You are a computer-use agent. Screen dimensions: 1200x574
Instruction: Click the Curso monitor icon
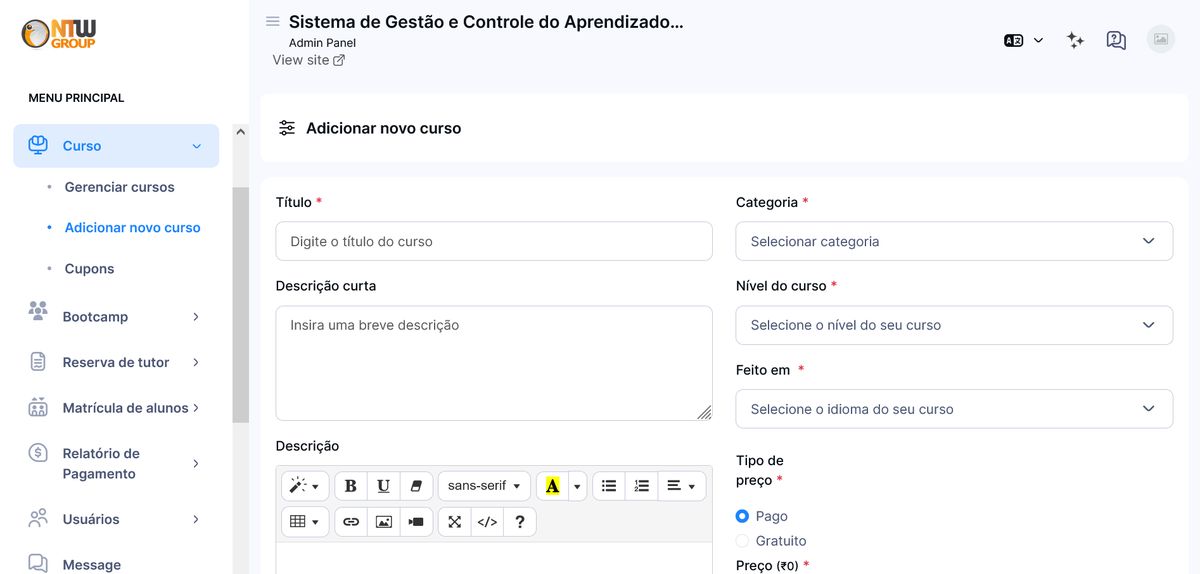tap(38, 145)
